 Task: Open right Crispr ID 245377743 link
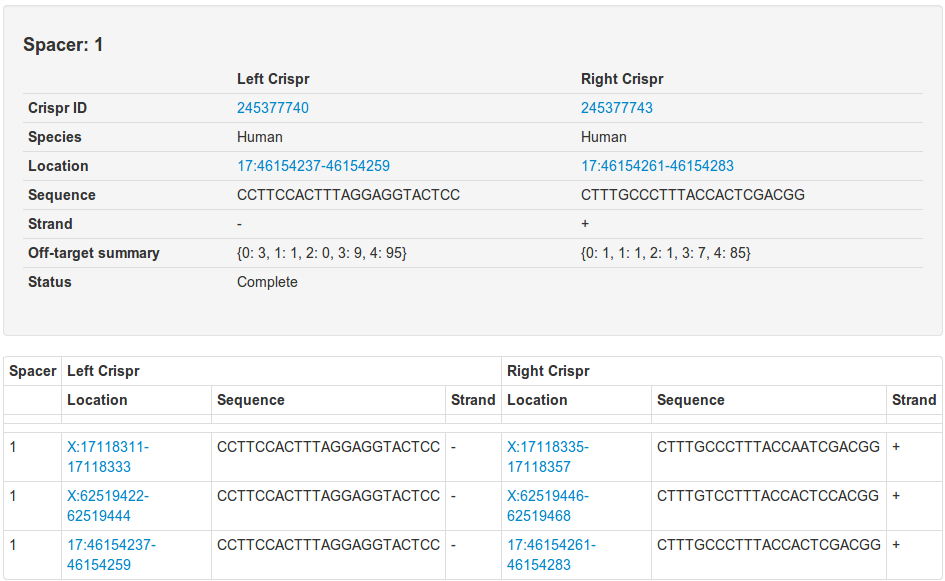pos(616,108)
